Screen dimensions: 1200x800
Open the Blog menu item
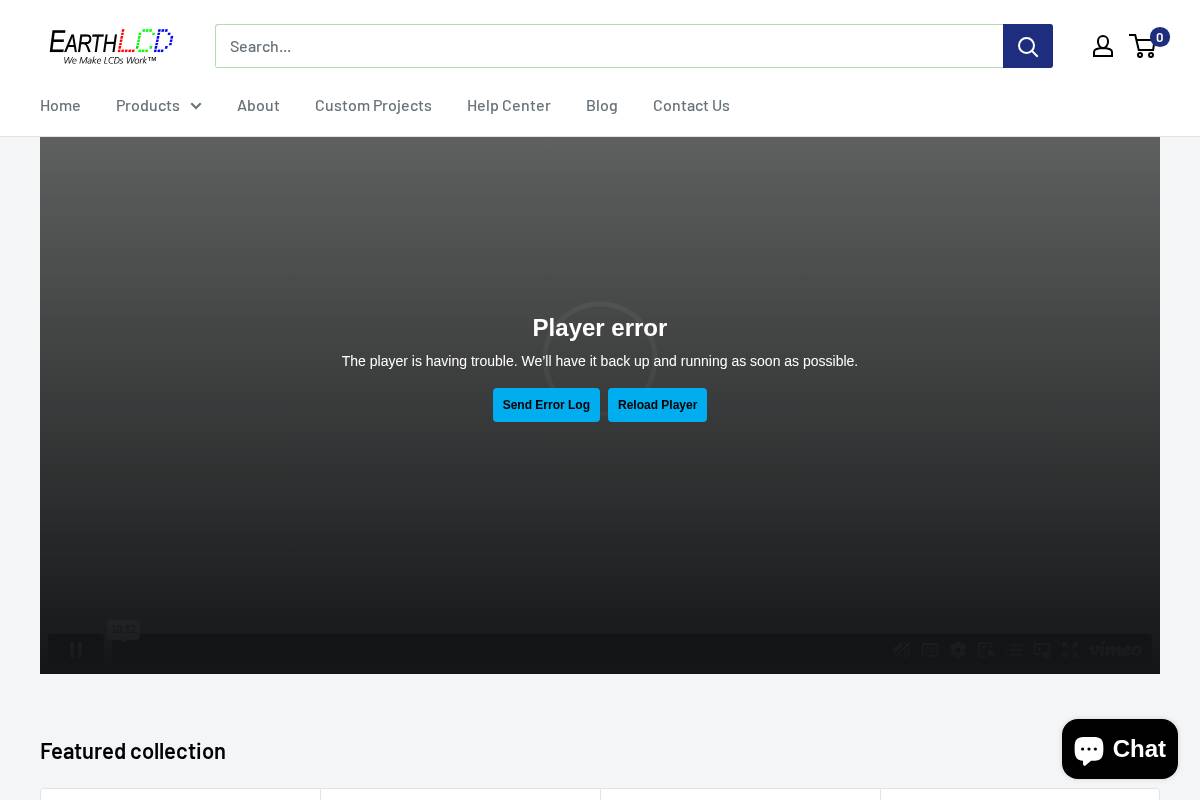click(x=602, y=105)
